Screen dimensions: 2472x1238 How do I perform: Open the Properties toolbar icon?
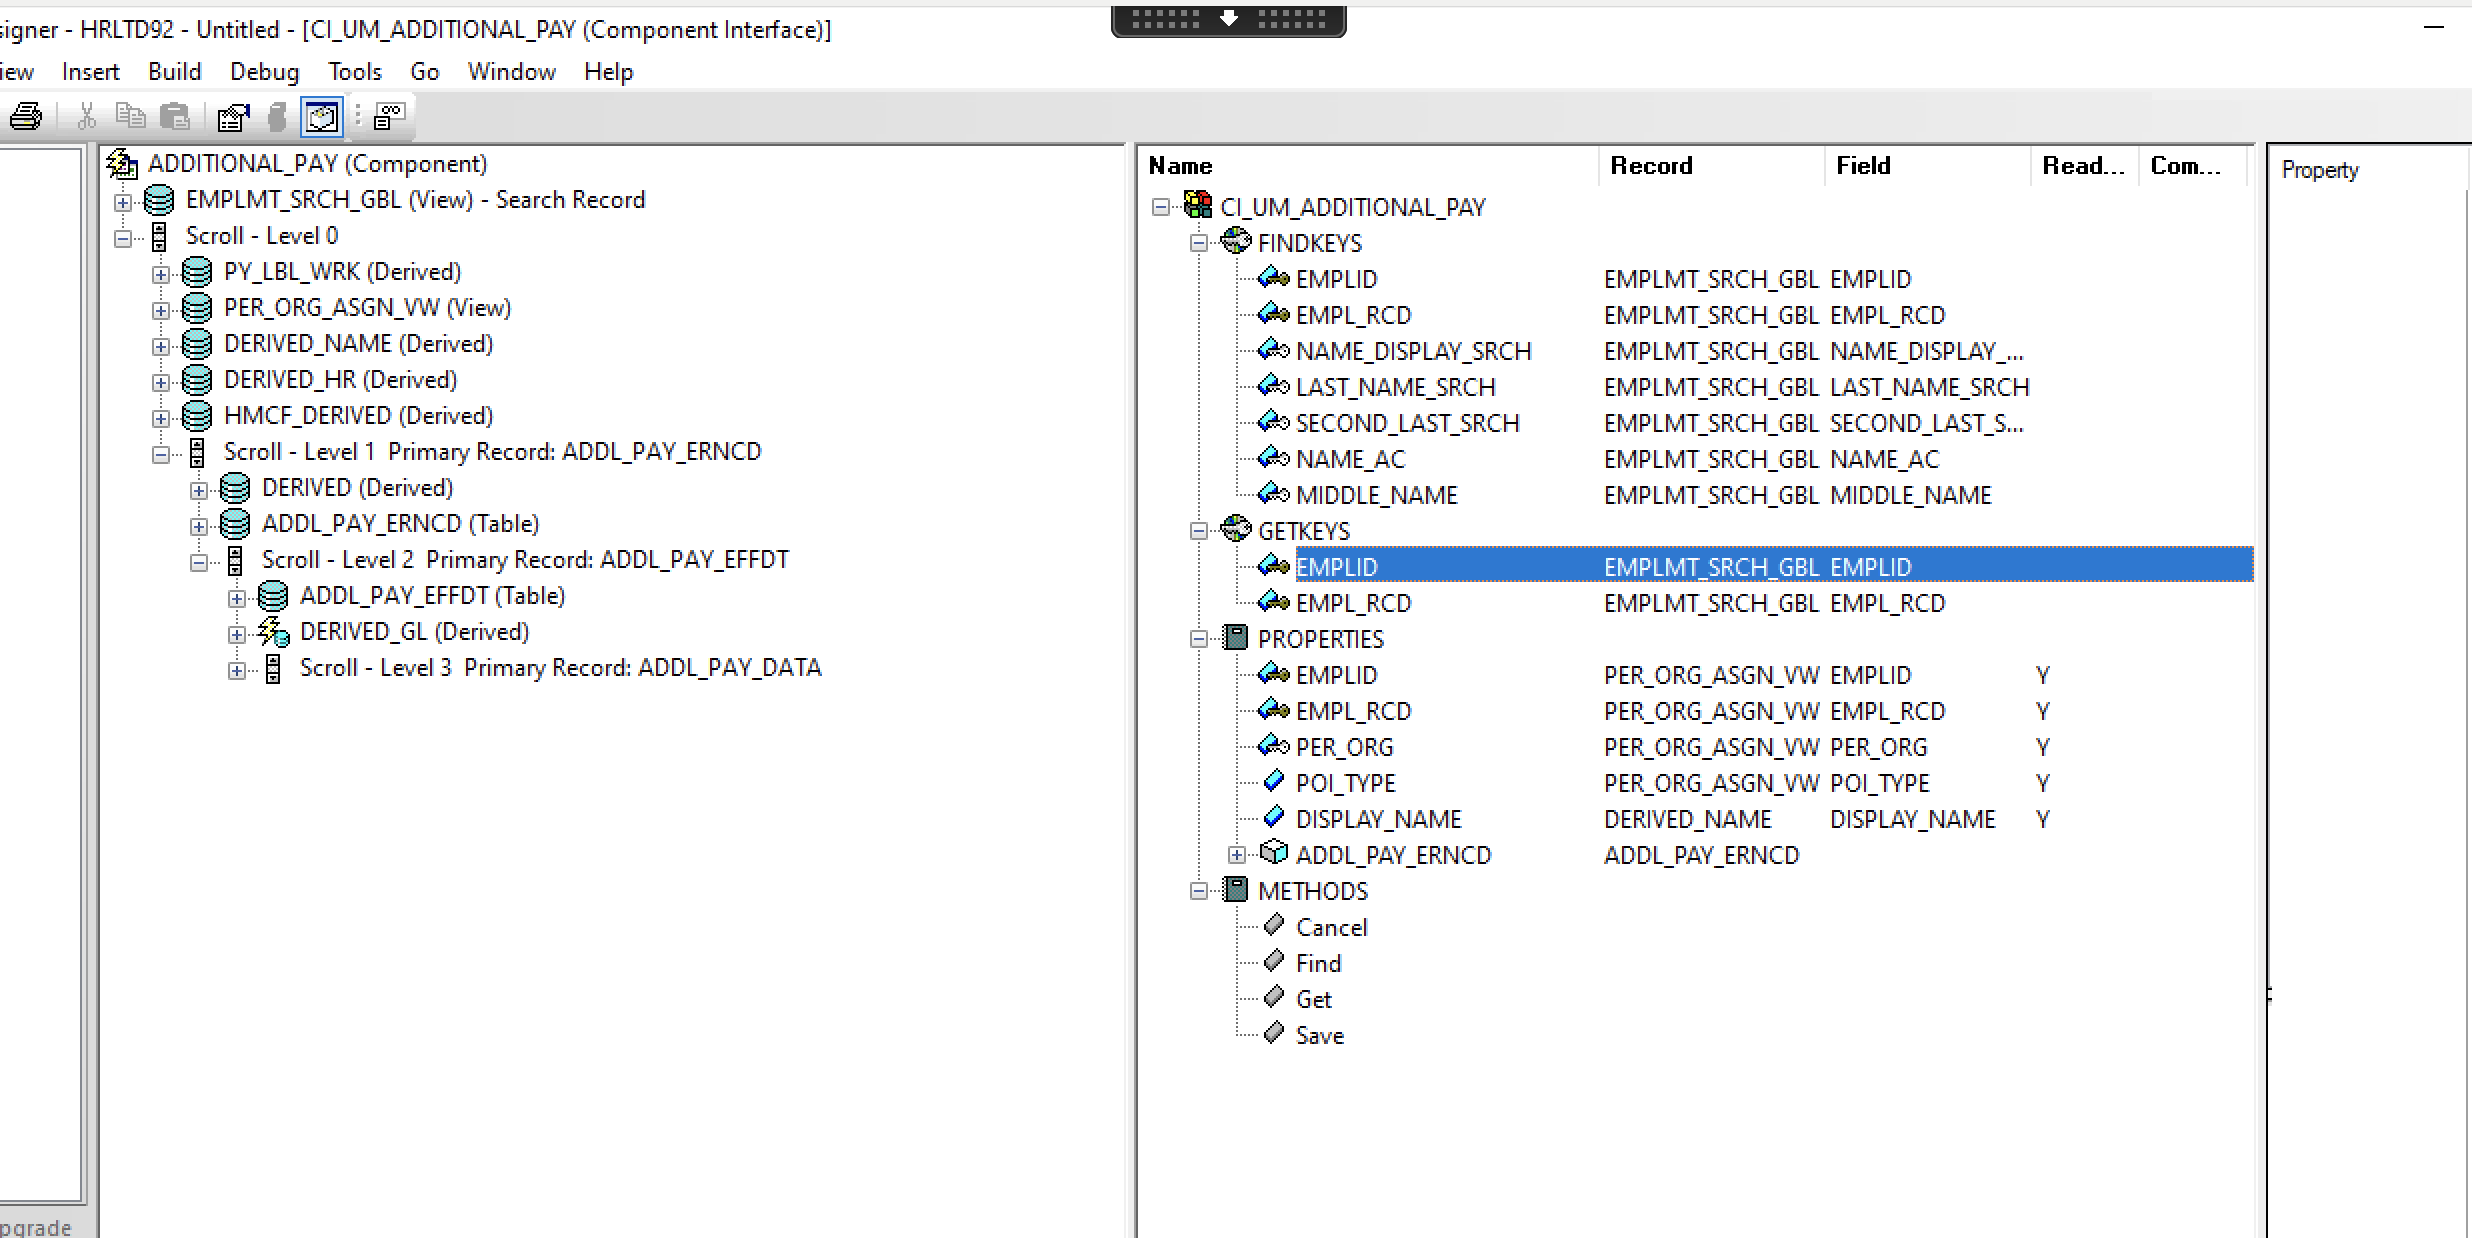tap(233, 117)
